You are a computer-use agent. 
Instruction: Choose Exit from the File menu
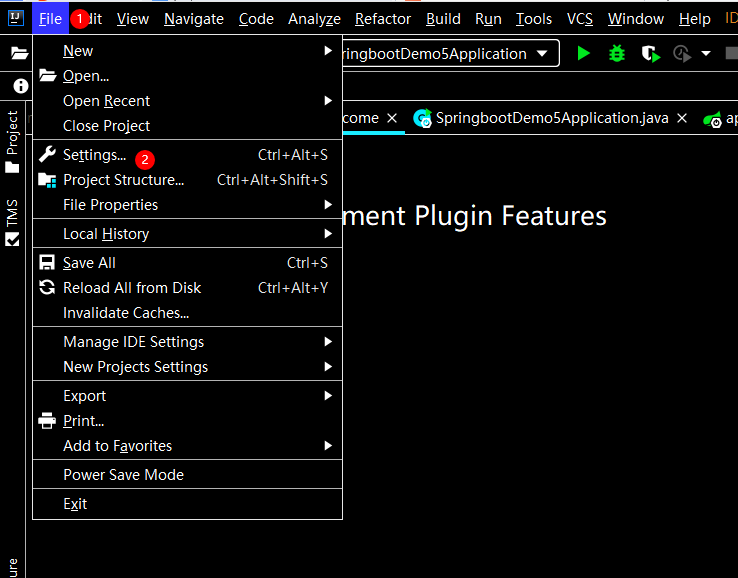coord(187,504)
